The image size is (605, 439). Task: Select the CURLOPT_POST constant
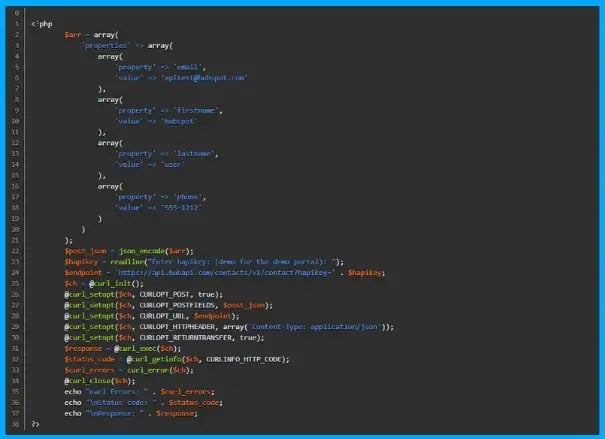164,294
